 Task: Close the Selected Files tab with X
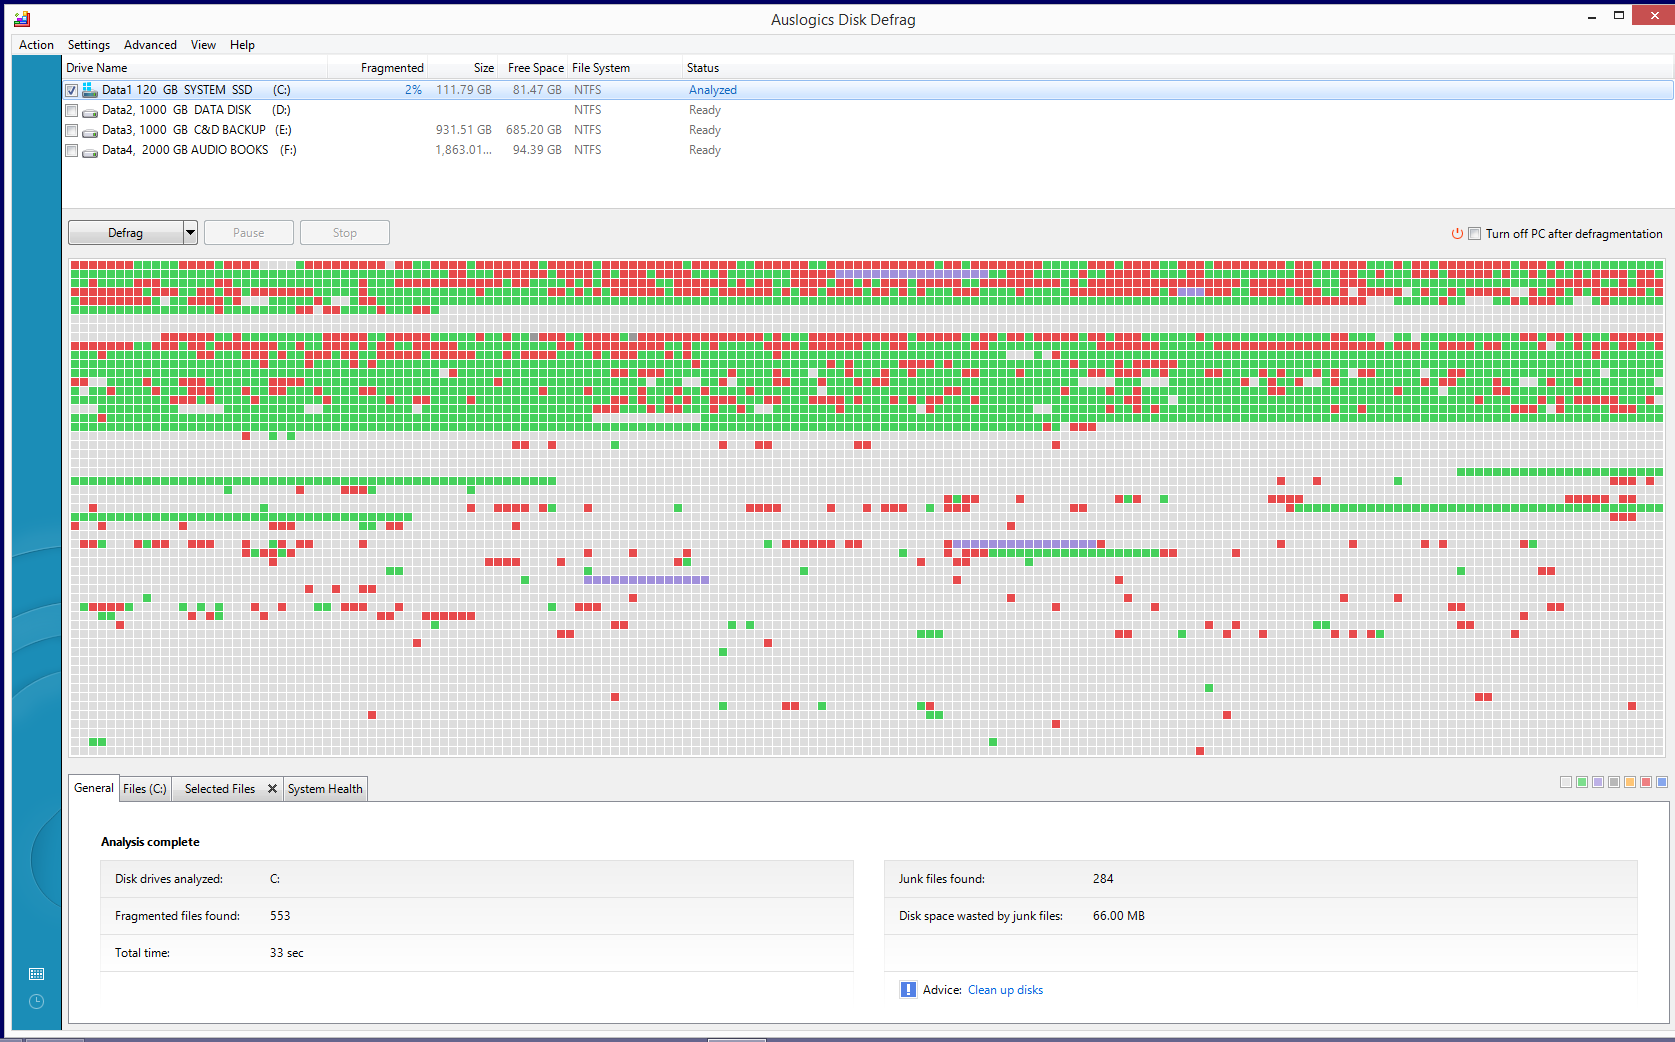coord(272,789)
